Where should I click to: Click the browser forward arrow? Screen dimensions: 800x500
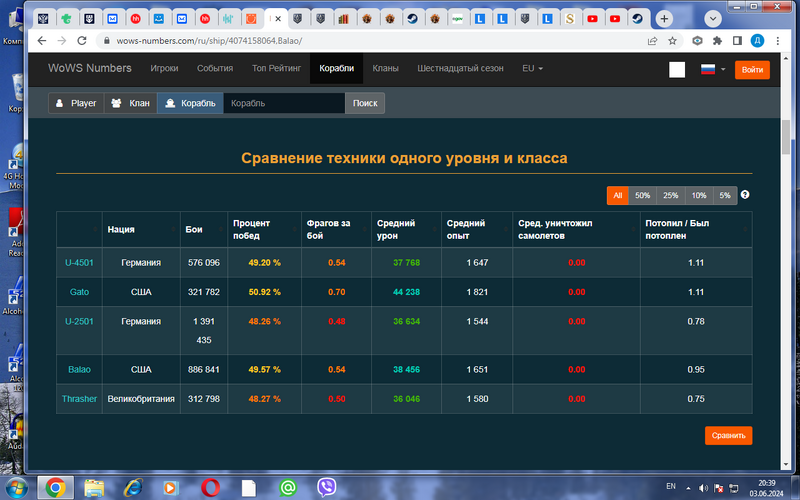(62, 41)
